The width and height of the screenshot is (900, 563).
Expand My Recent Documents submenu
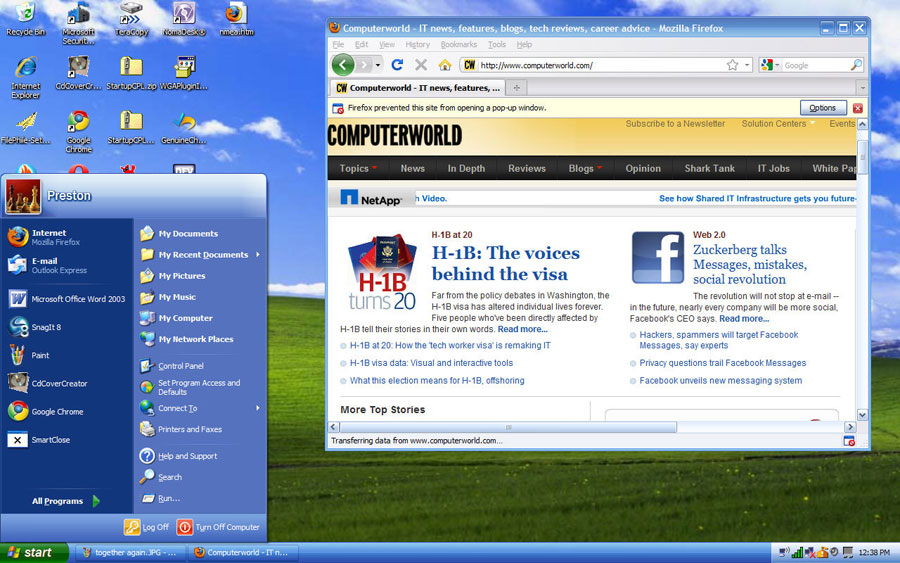tap(203, 255)
